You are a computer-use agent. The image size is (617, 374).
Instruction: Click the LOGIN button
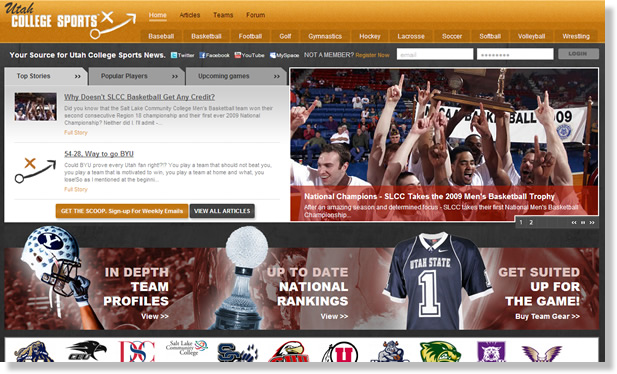tap(578, 54)
